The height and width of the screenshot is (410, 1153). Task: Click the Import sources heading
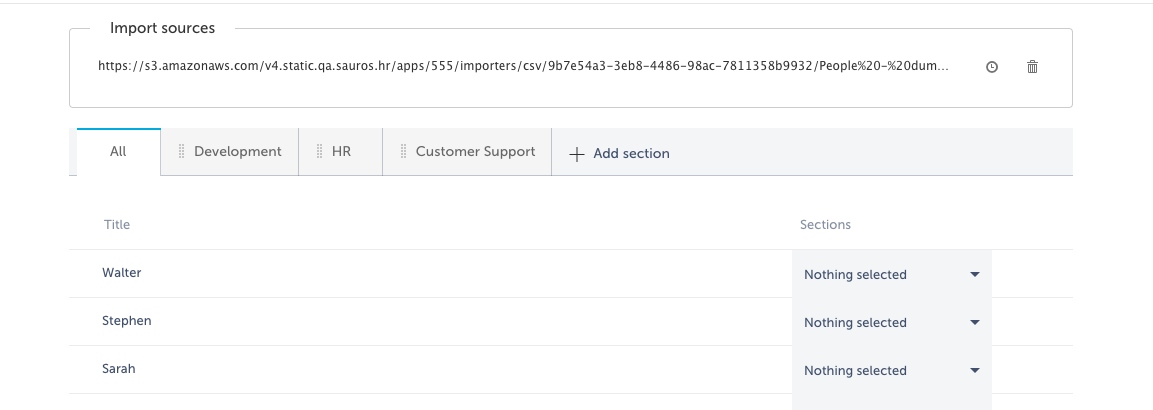pyautogui.click(x=162, y=28)
